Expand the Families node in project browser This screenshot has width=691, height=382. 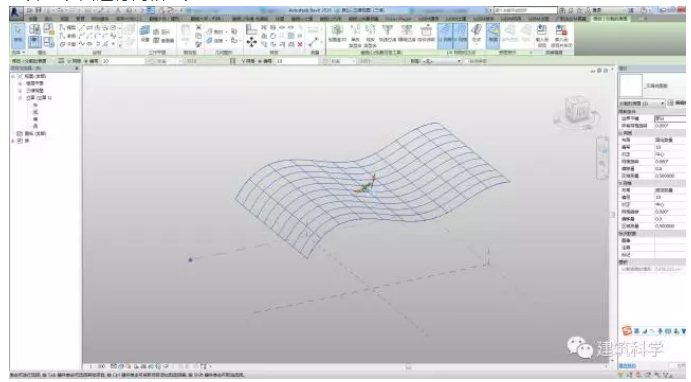coord(13,141)
